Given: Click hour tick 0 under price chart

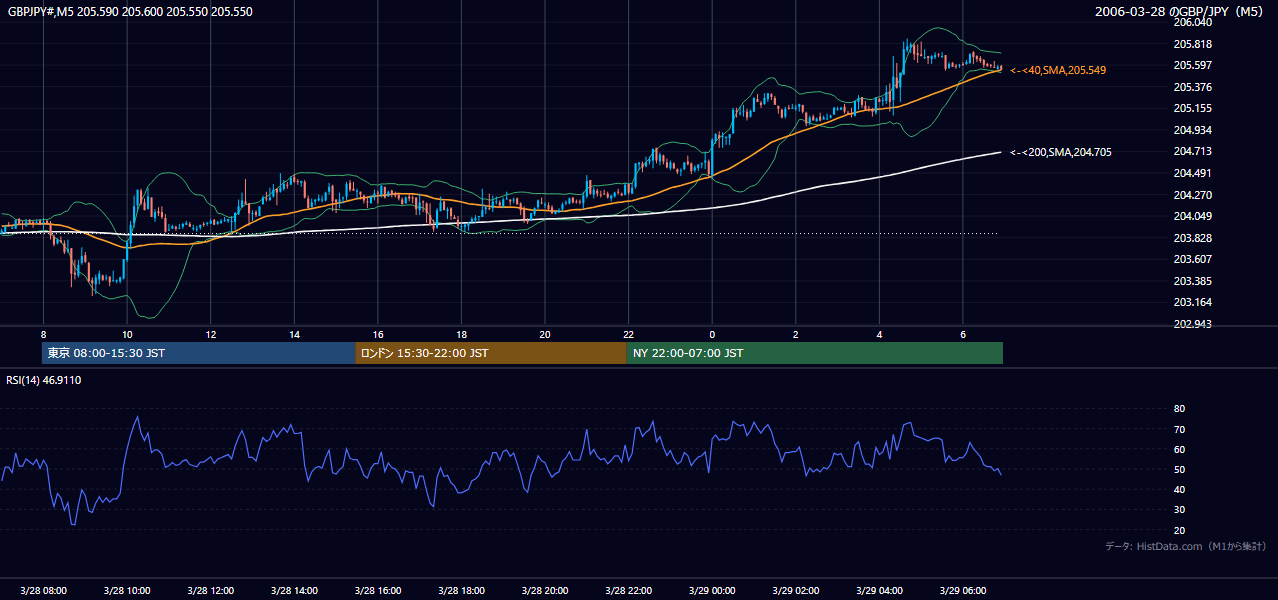Looking at the screenshot, I should tap(712, 334).
